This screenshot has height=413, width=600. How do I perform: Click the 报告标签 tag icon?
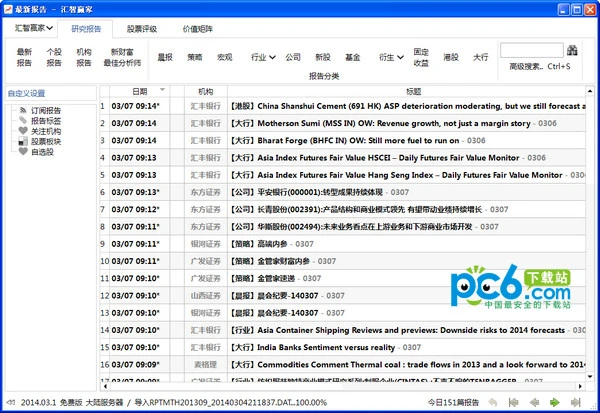[23, 120]
